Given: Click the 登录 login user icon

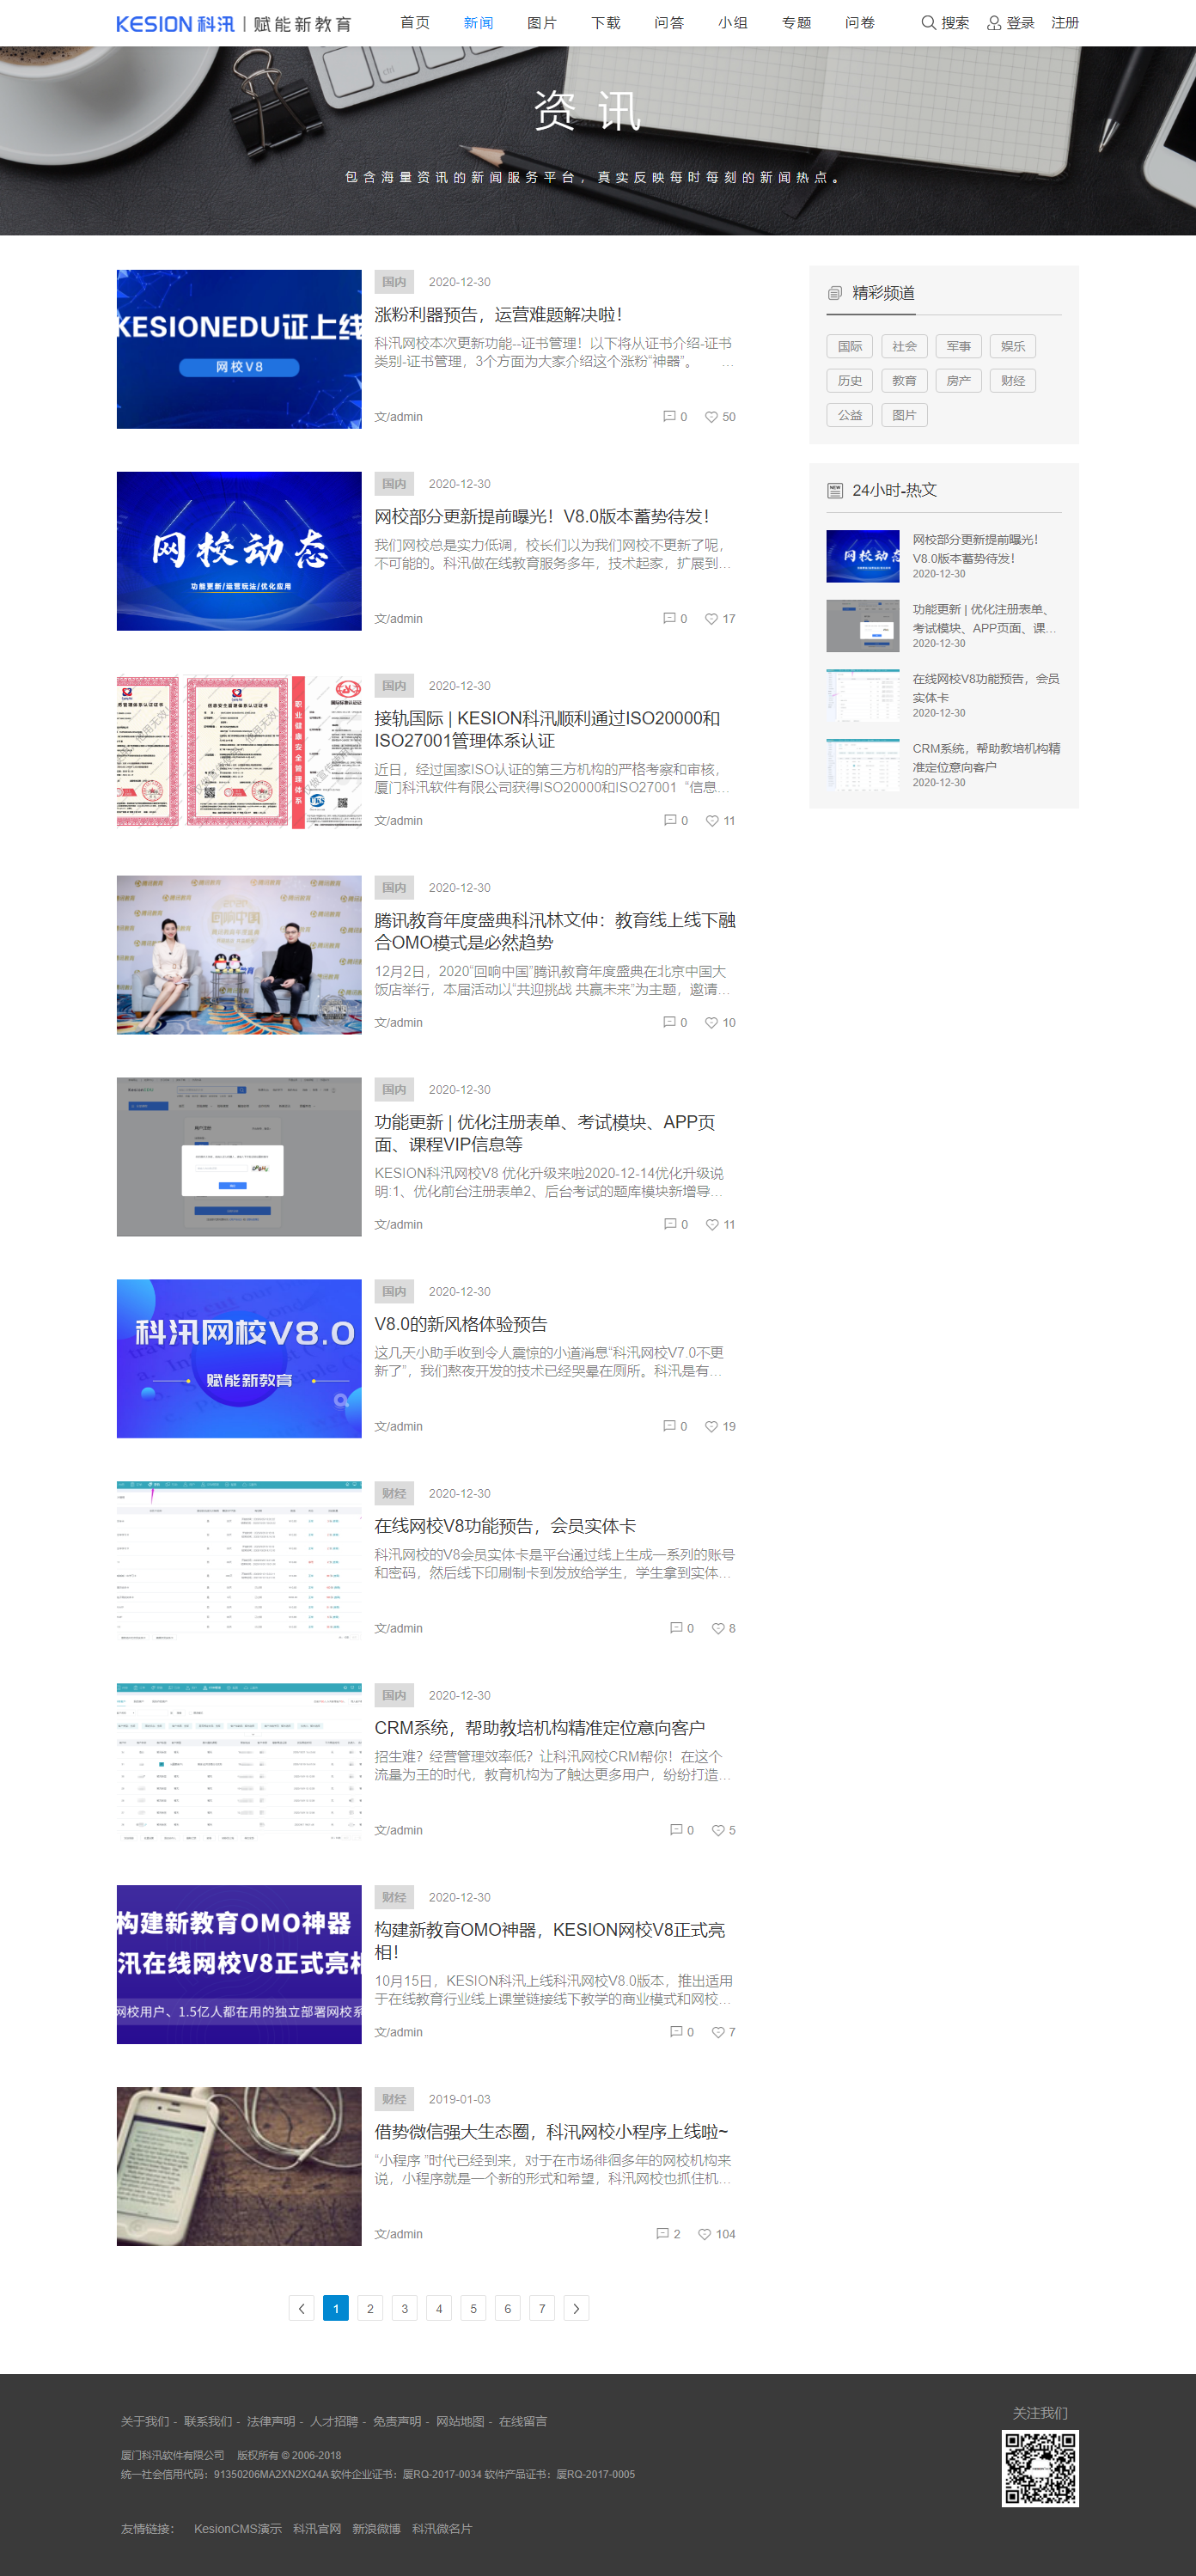Looking at the screenshot, I should (994, 23).
